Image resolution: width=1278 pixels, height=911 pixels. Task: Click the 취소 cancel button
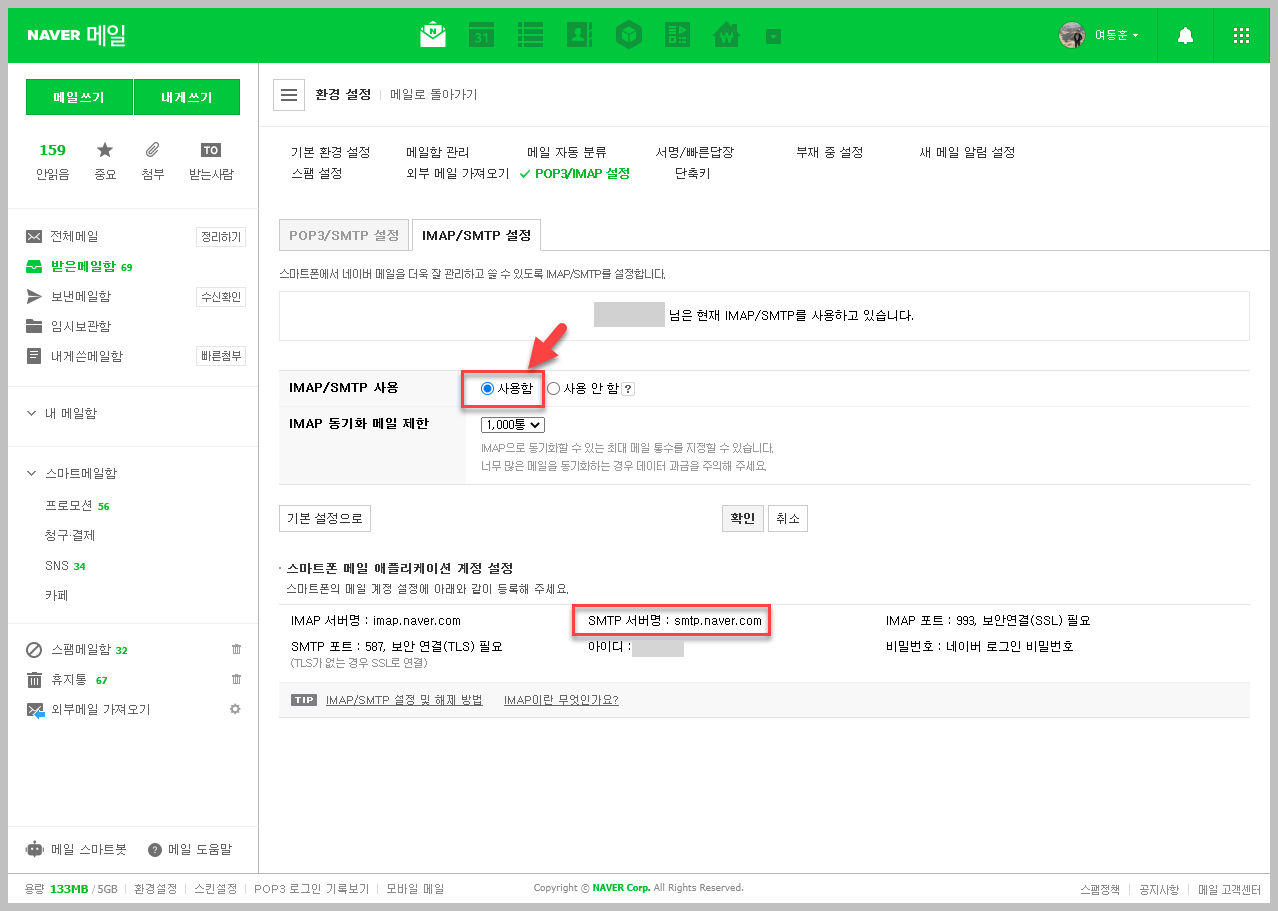(788, 518)
